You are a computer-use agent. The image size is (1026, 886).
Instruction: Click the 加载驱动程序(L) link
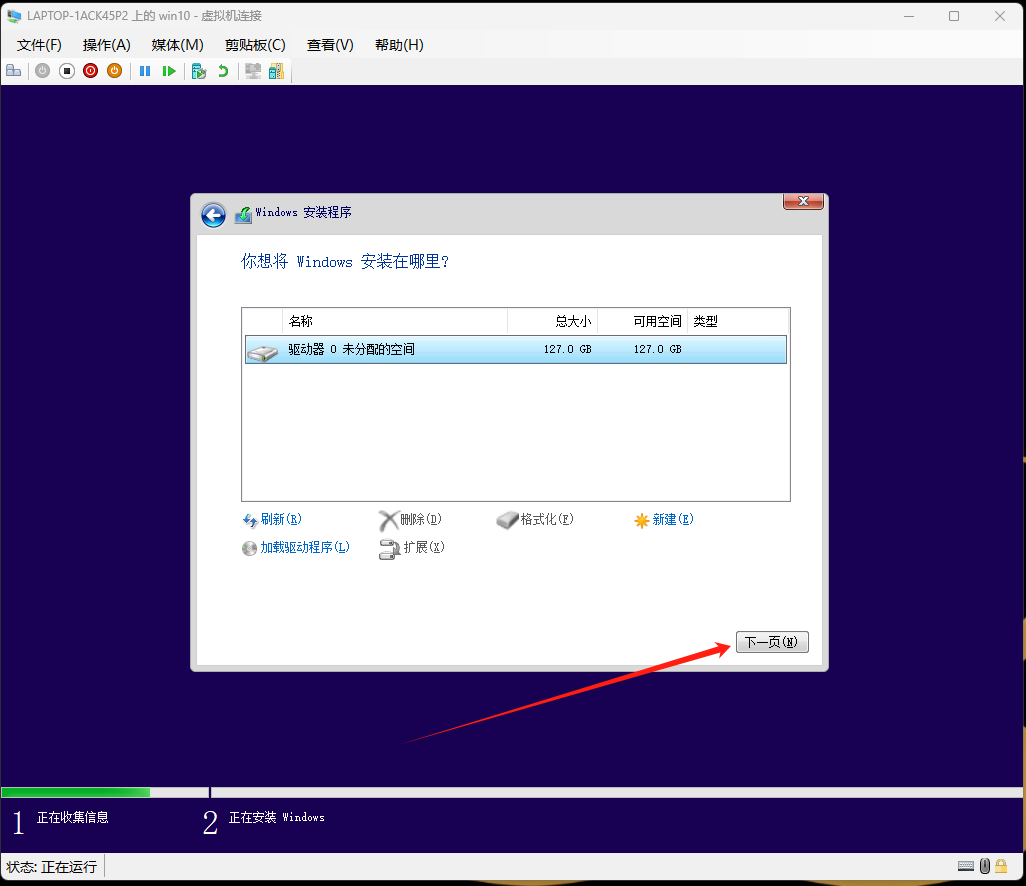296,547
